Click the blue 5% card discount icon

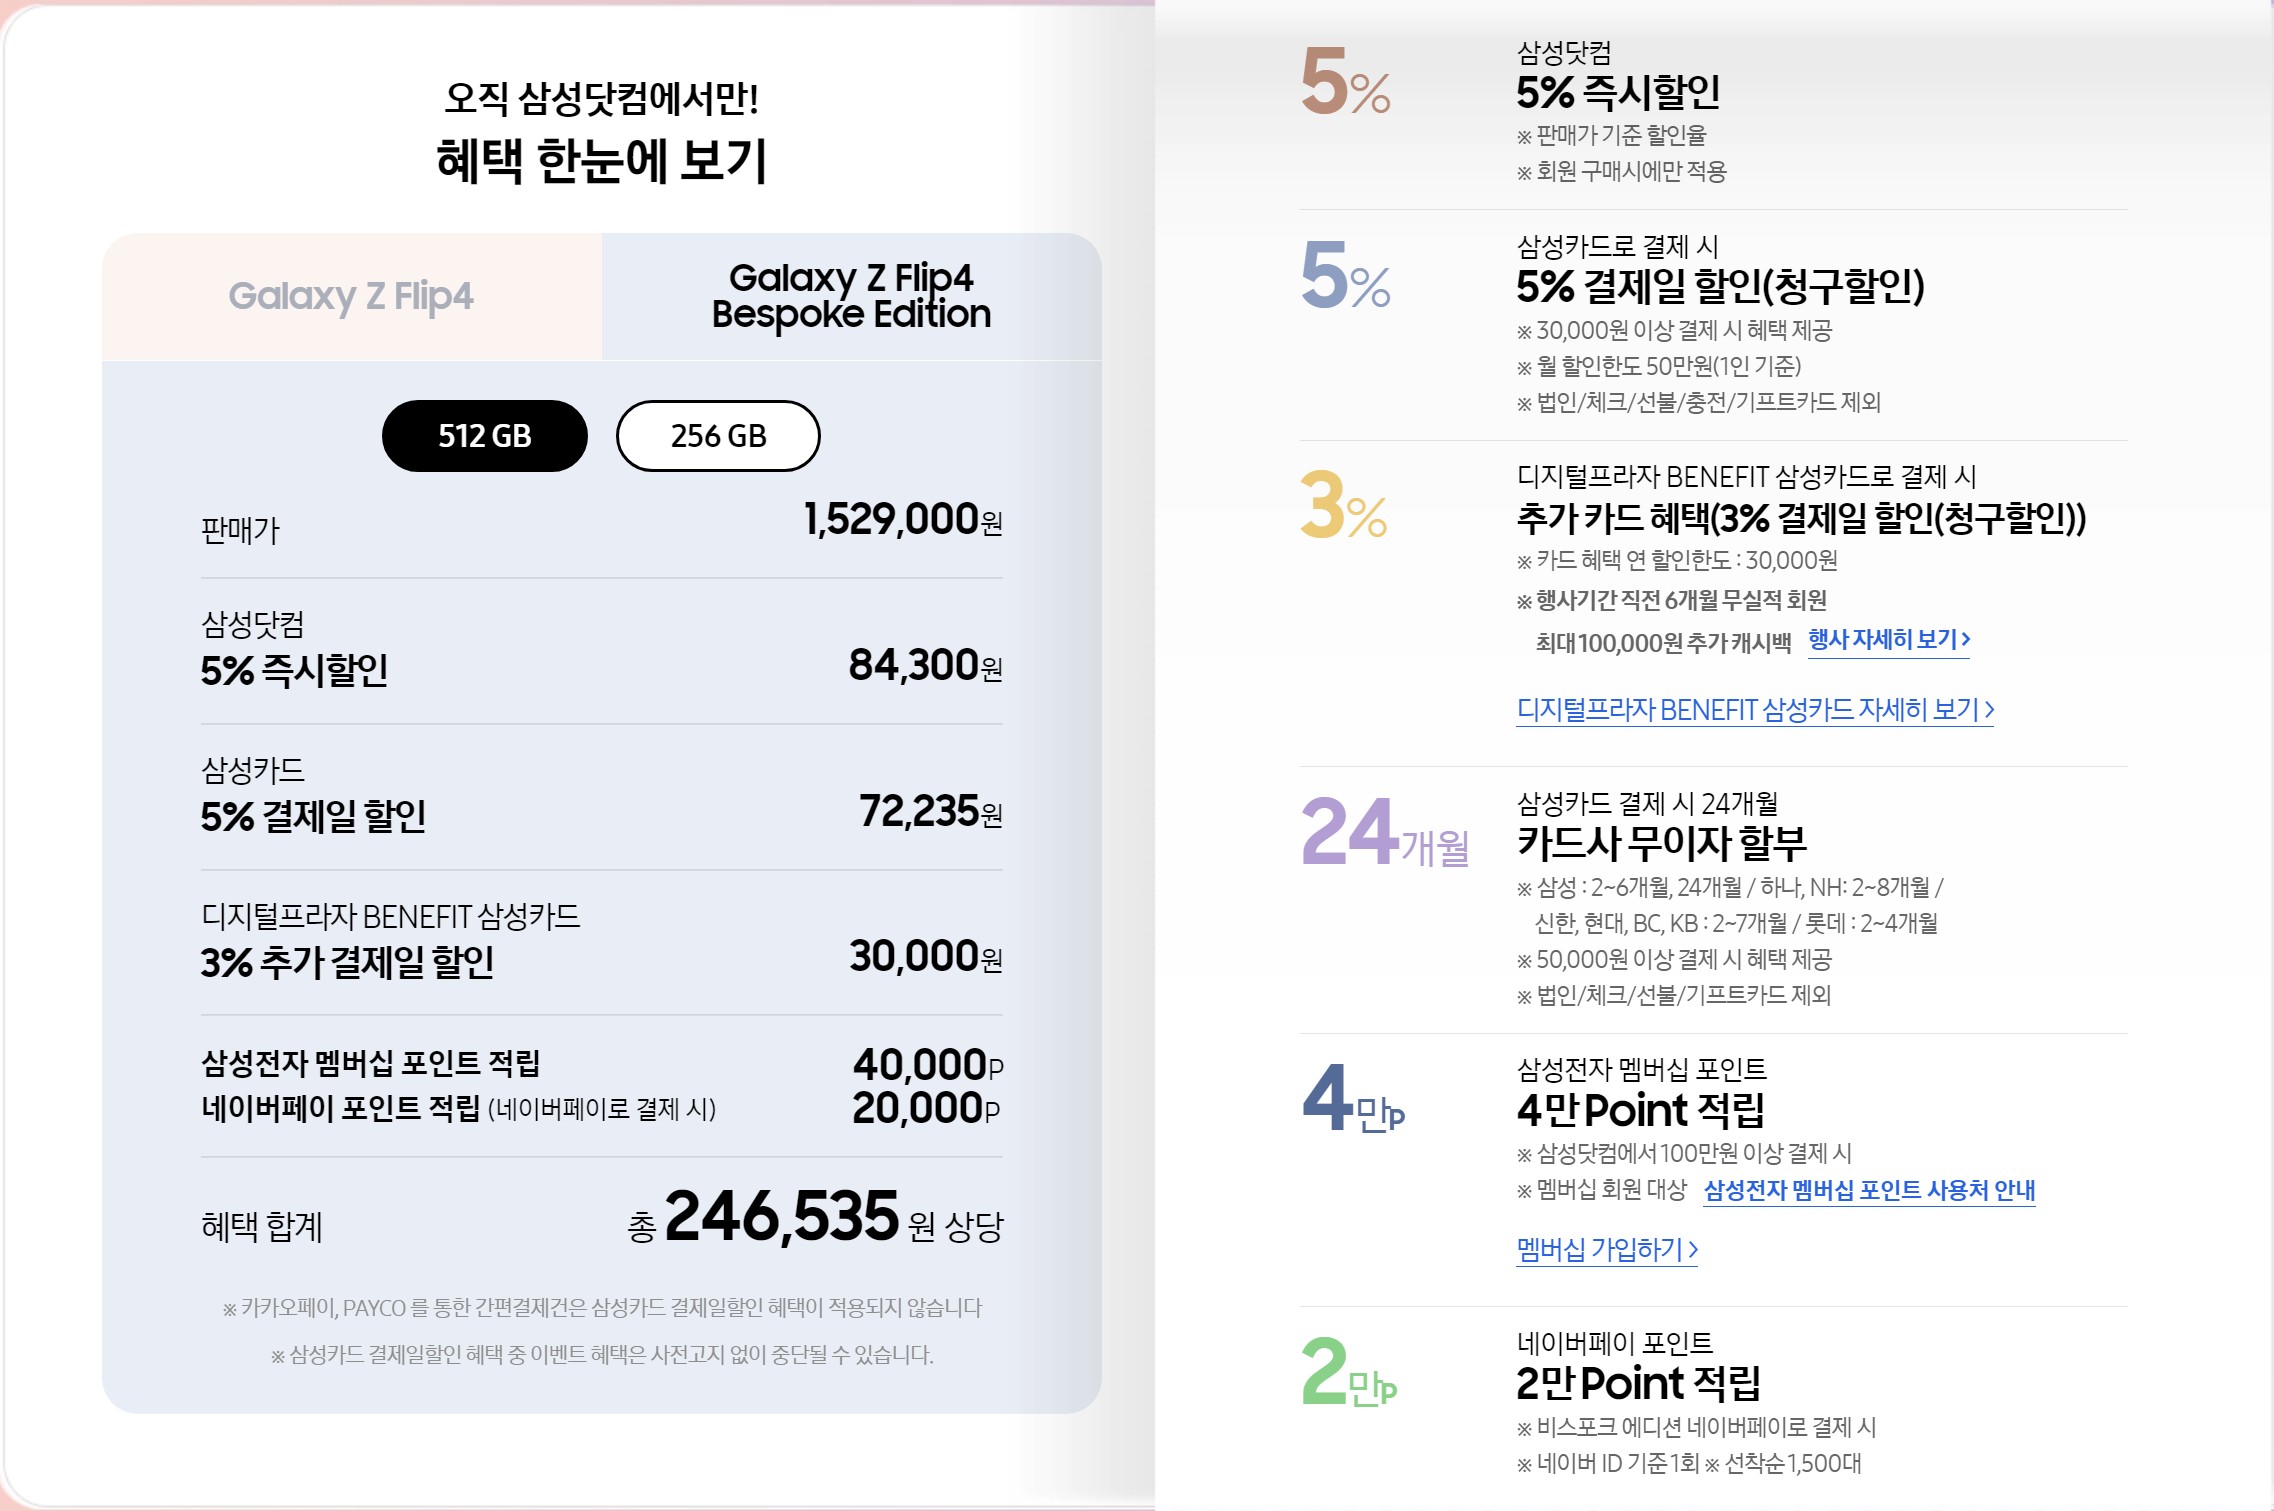tap(1345, 276)
